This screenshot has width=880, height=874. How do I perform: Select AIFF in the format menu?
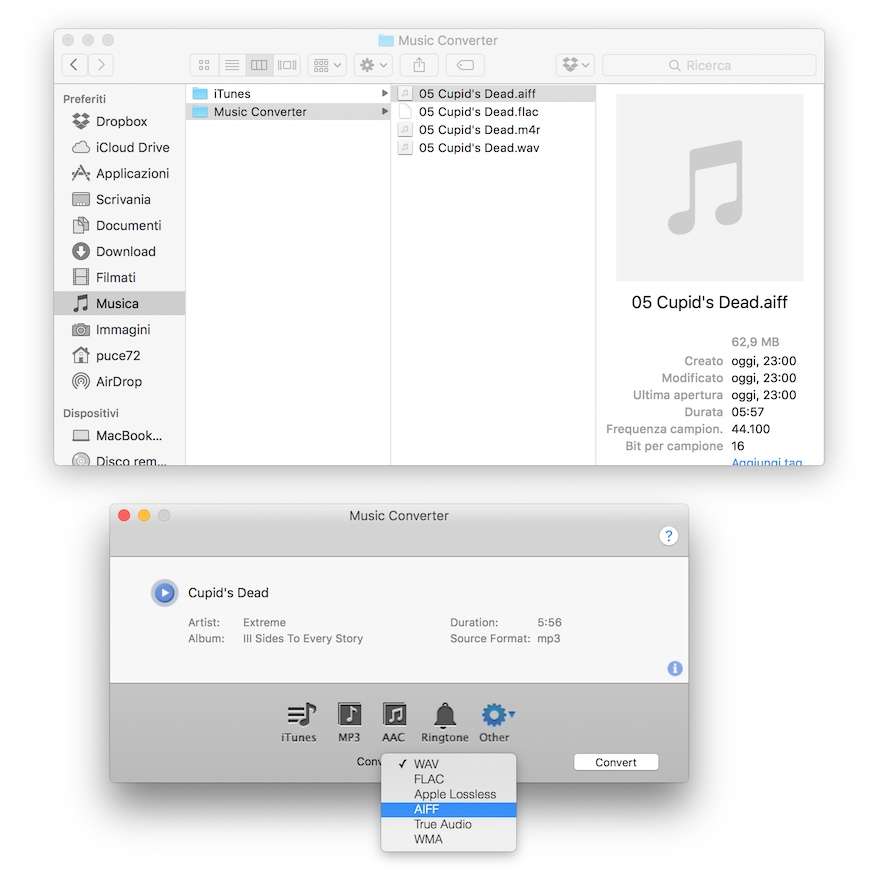click(x=448, y=809)
